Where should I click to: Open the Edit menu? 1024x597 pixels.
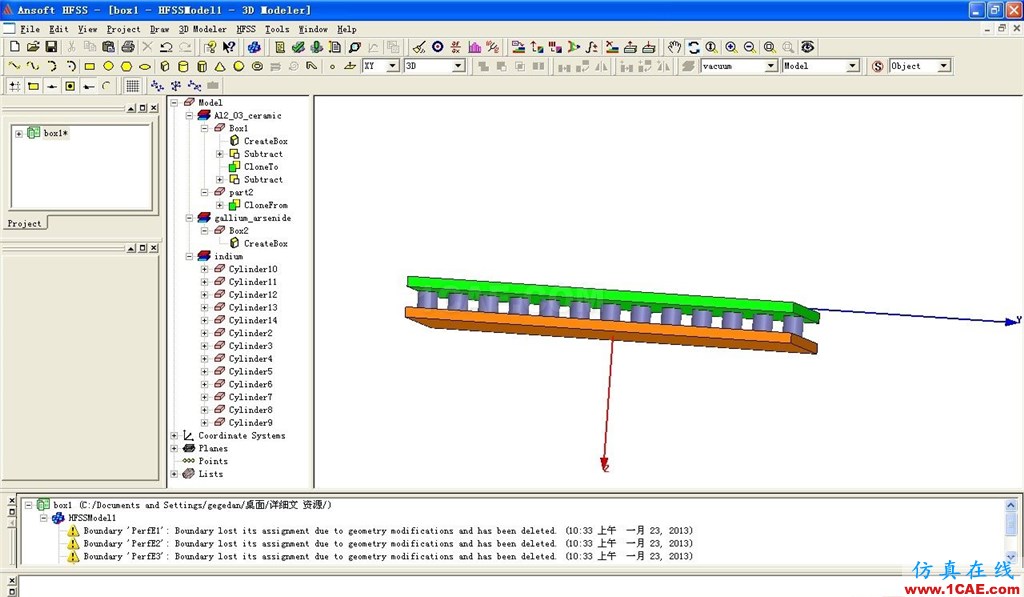pos(59,29)
